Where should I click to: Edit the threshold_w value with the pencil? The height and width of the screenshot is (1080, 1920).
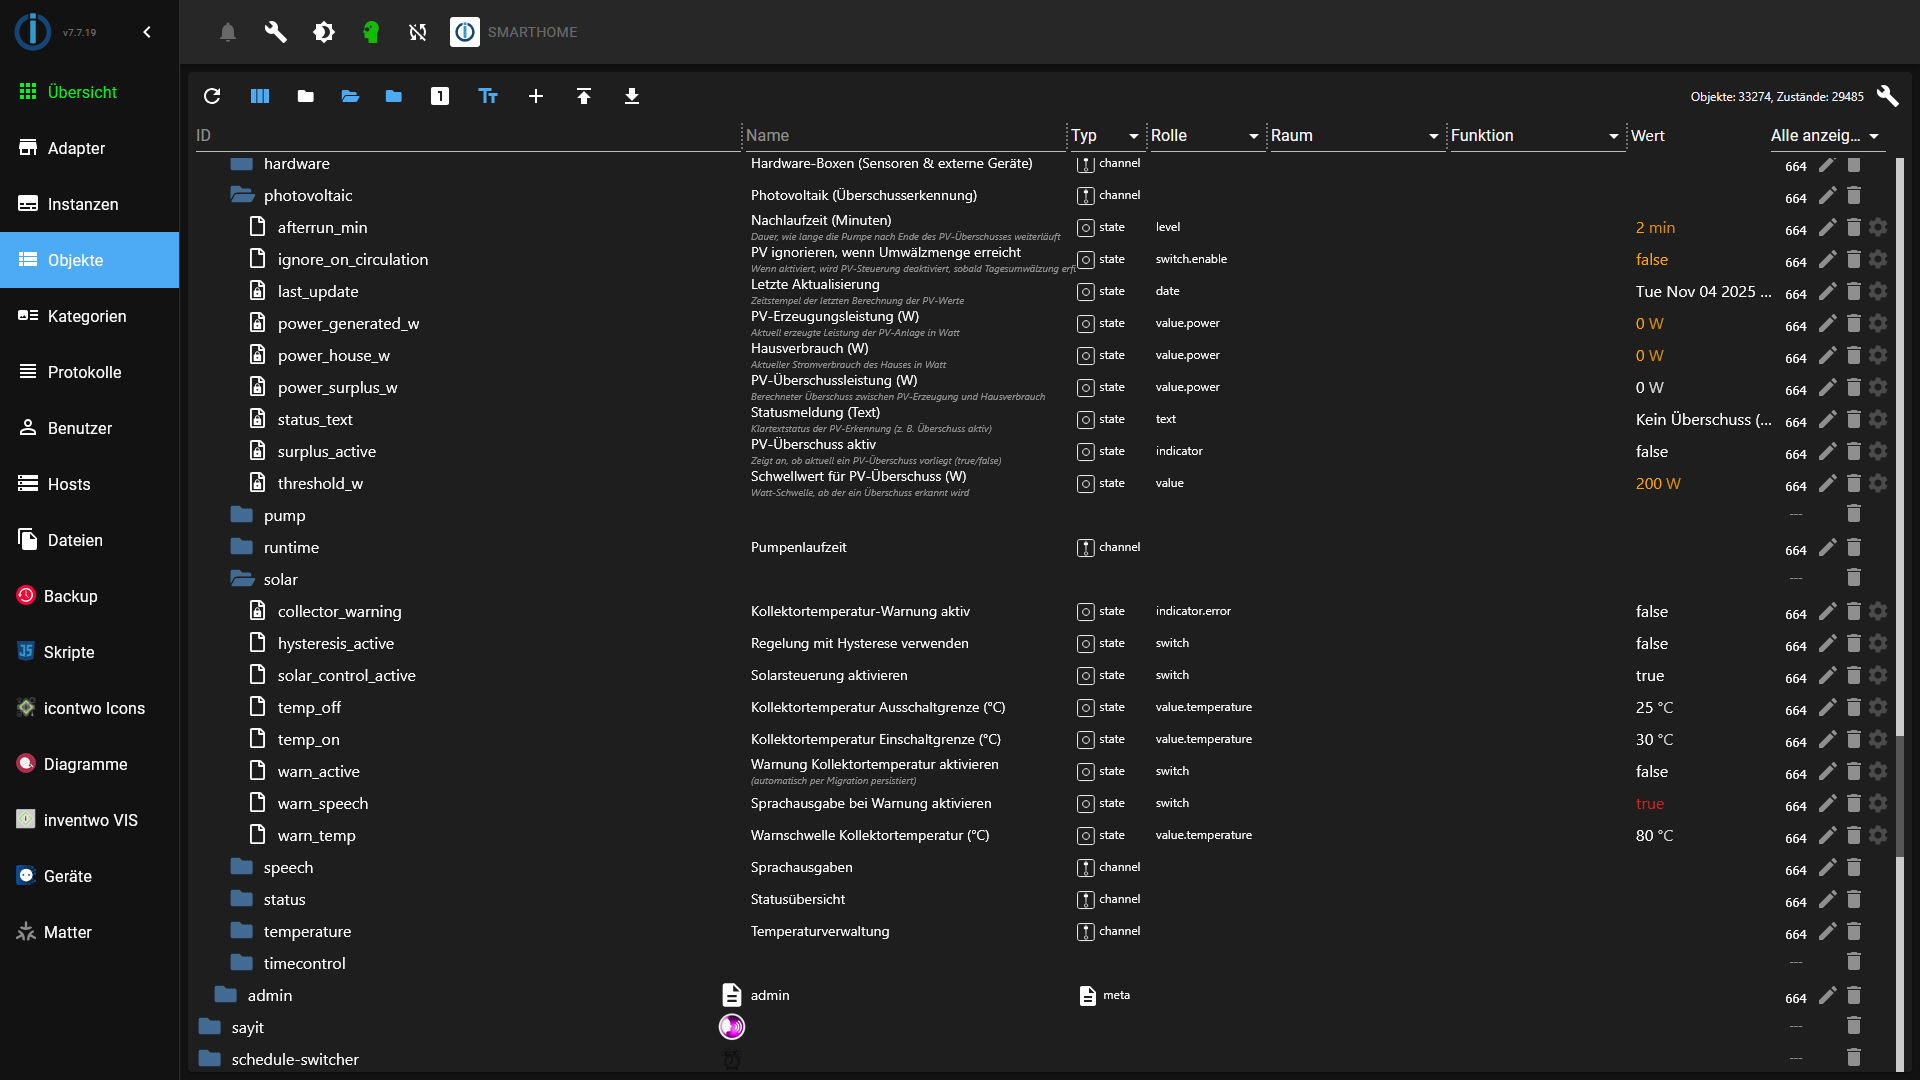tap(1829, 485)
